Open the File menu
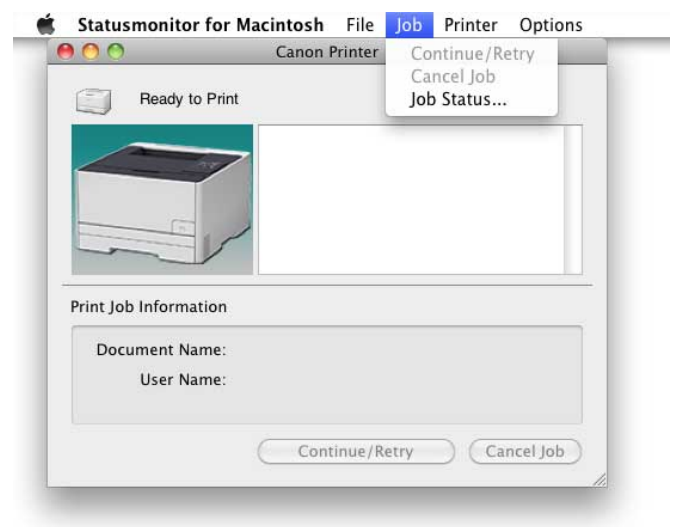The image size is (679, 527). [x=360, y=25]
